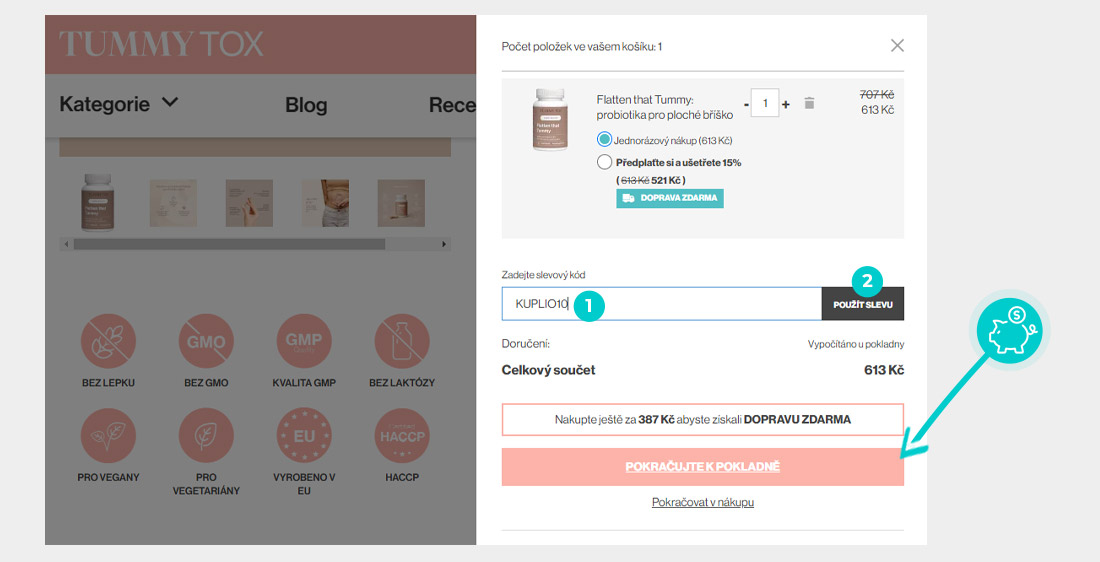Click the gallery scrollbar right arrow
Image resolution: width=1100 pixels, height=562 pixels.
(444, 244)
